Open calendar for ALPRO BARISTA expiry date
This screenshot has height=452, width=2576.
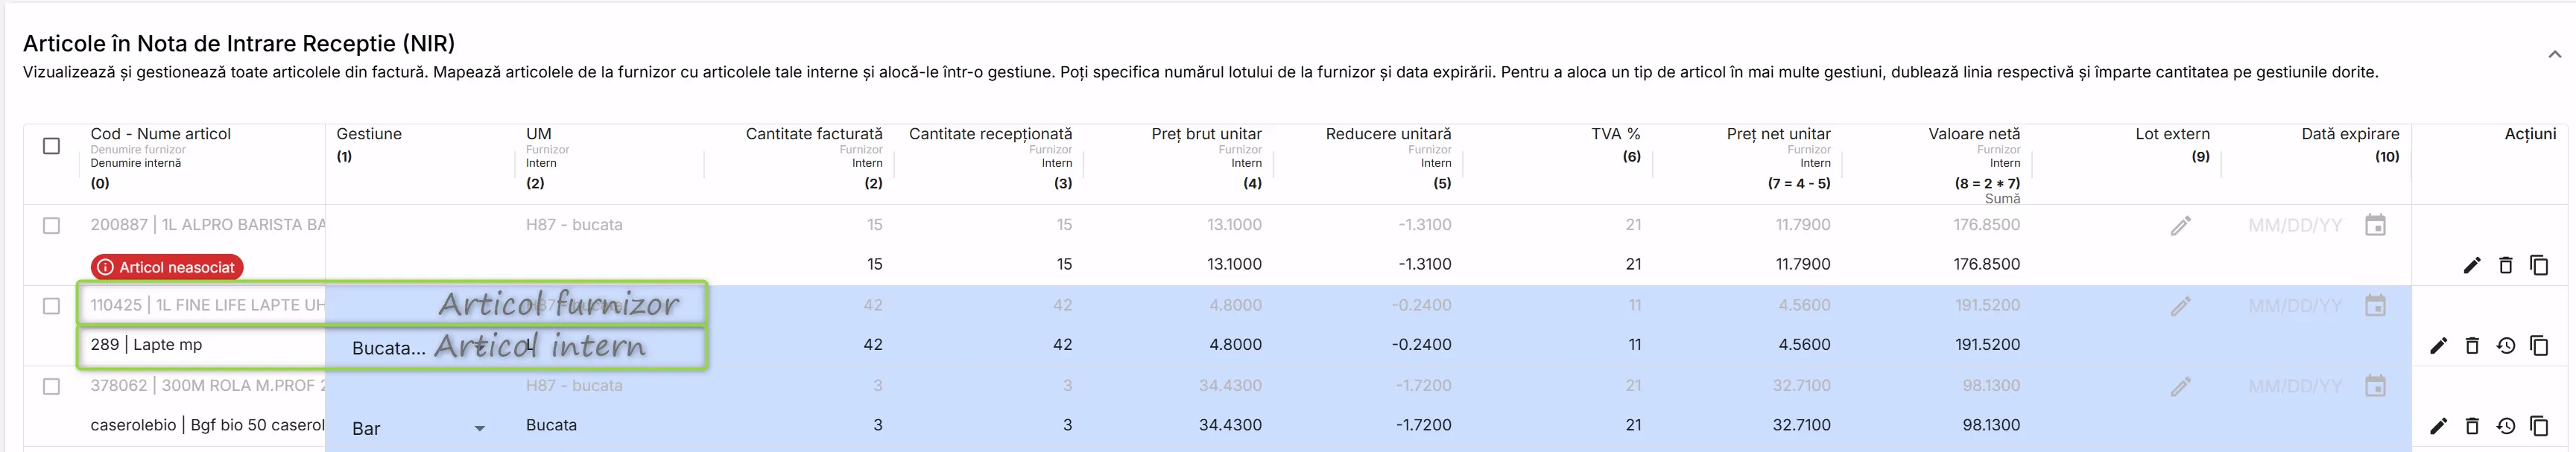[x=2375, y=225]
